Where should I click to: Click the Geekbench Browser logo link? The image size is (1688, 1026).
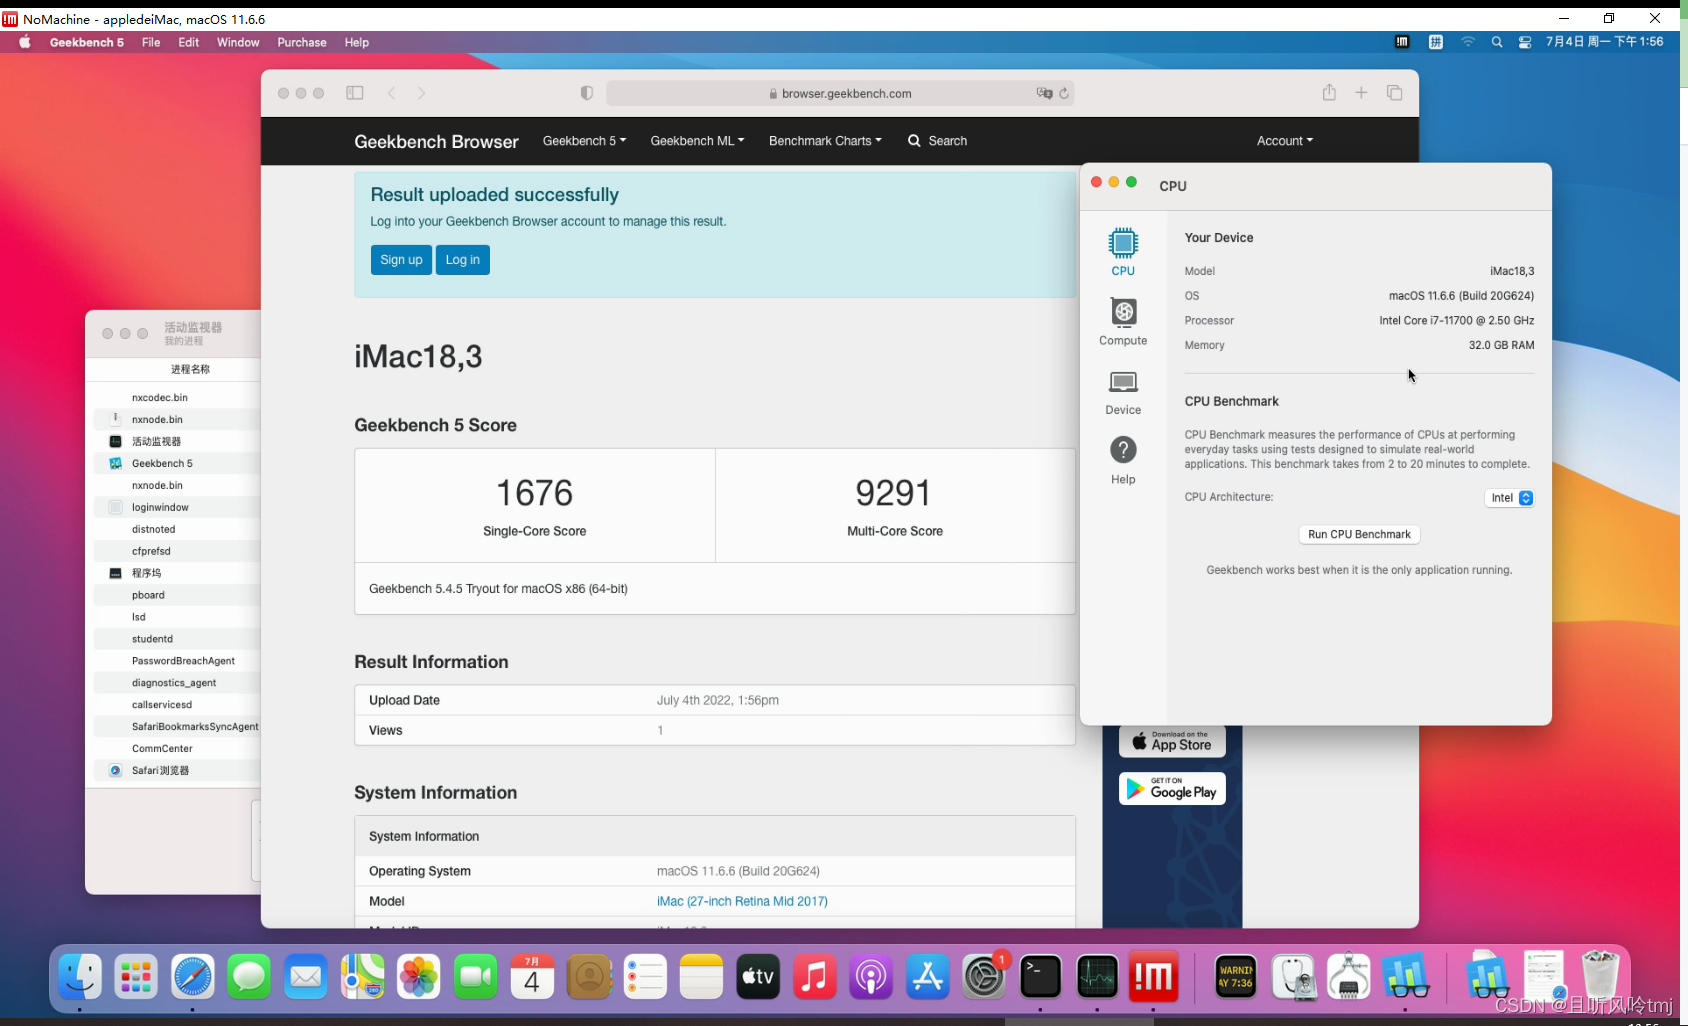[x=436, y=141]
